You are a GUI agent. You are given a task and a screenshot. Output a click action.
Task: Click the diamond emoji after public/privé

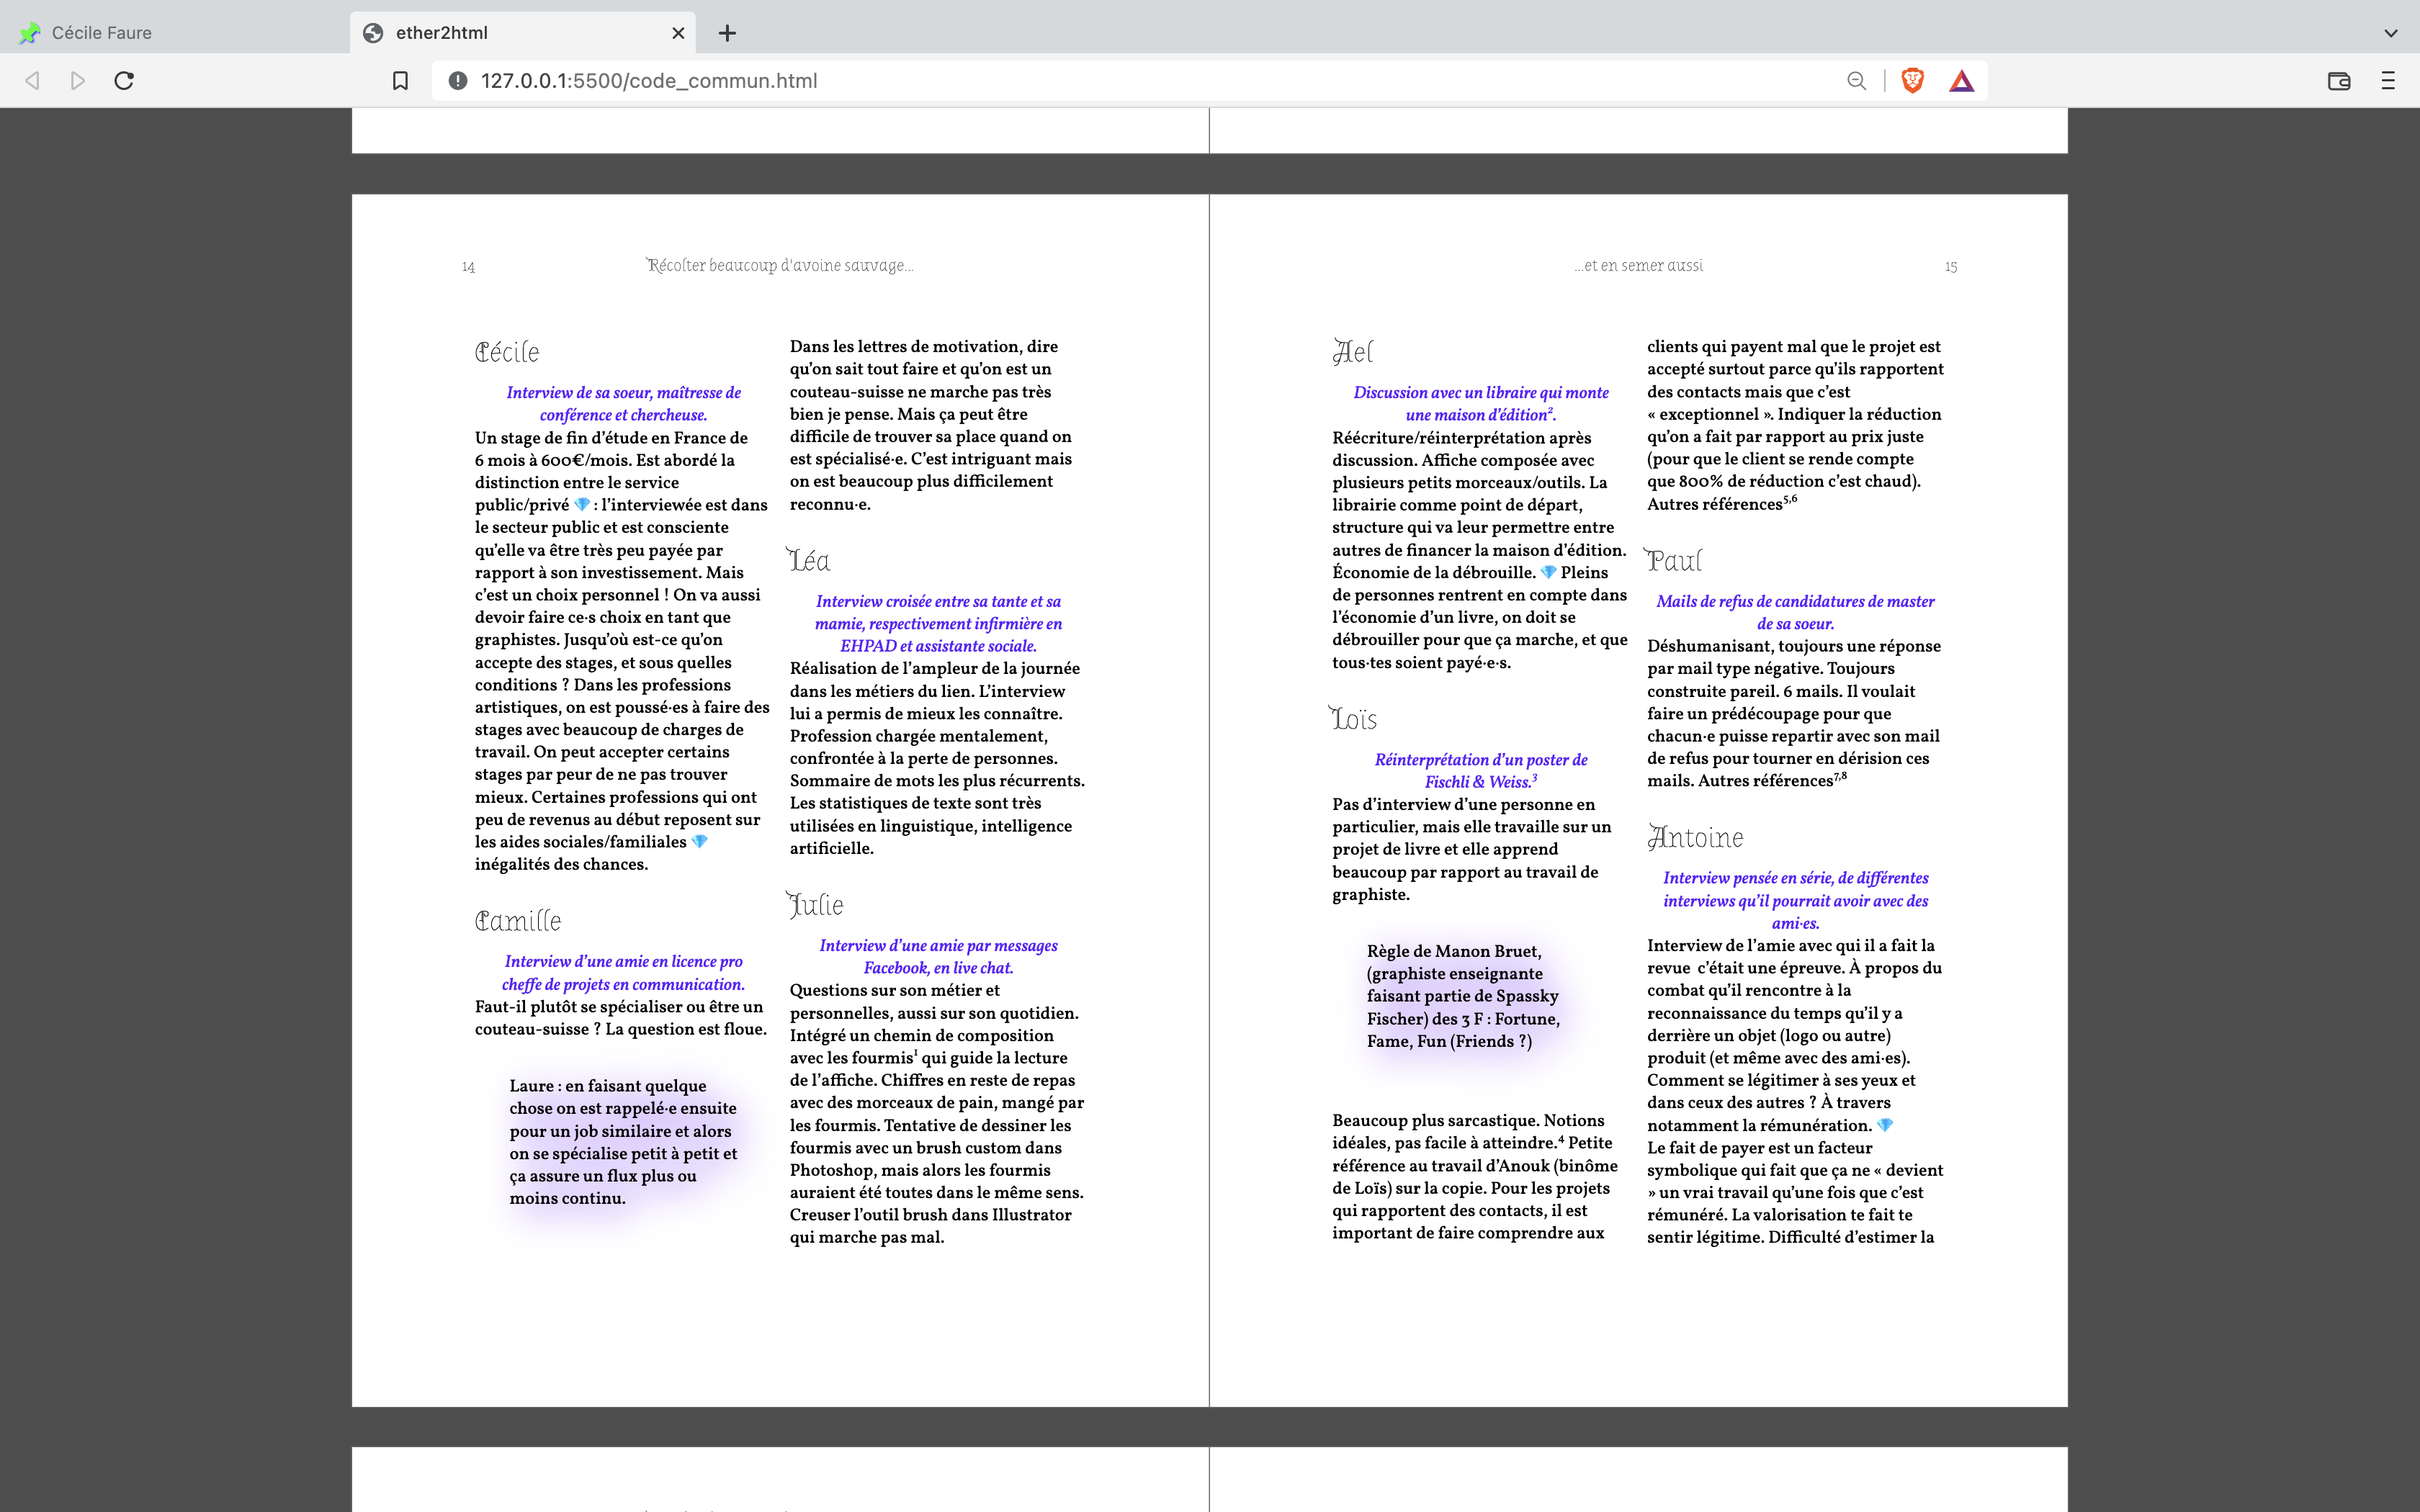coord(581,505)
